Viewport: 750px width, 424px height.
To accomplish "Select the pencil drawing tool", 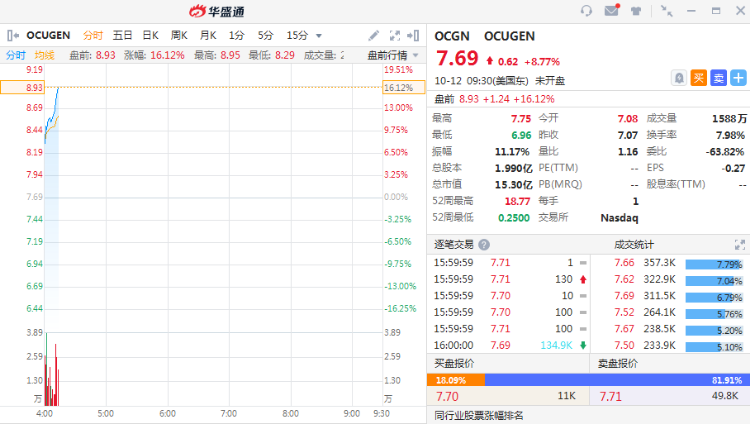I will point(374,35).
